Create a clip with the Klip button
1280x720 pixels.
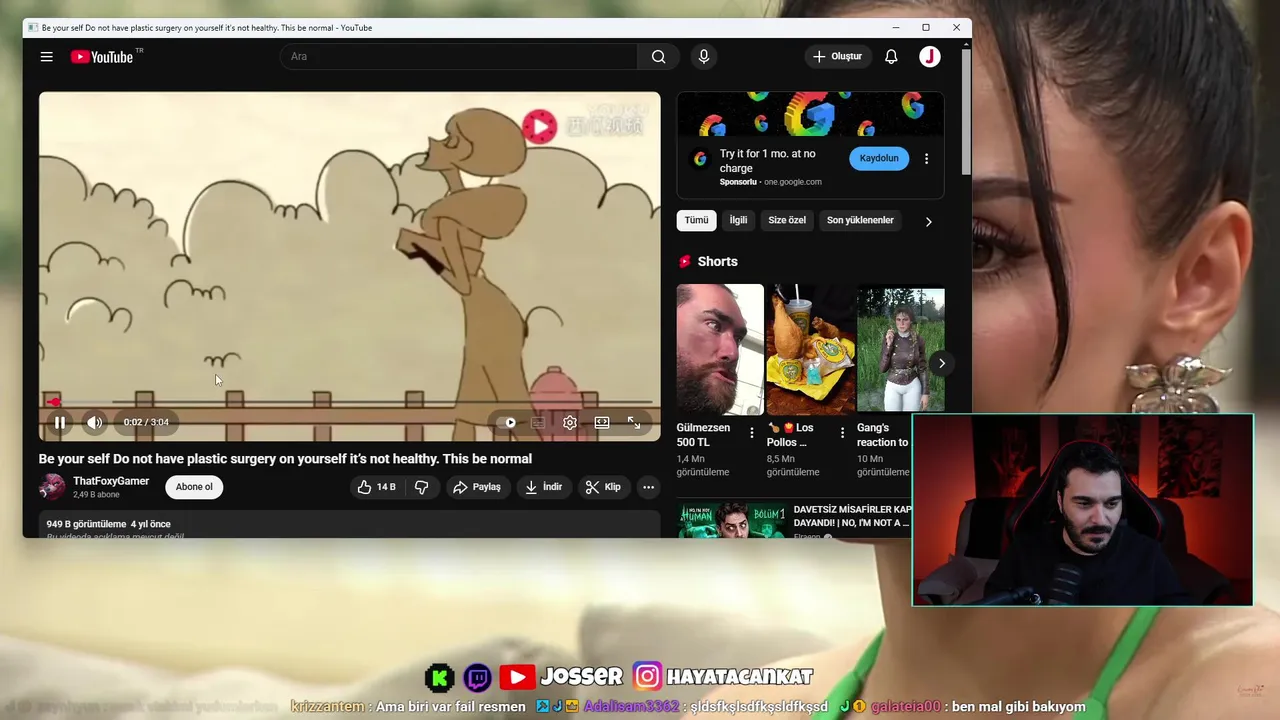point(603,487)
